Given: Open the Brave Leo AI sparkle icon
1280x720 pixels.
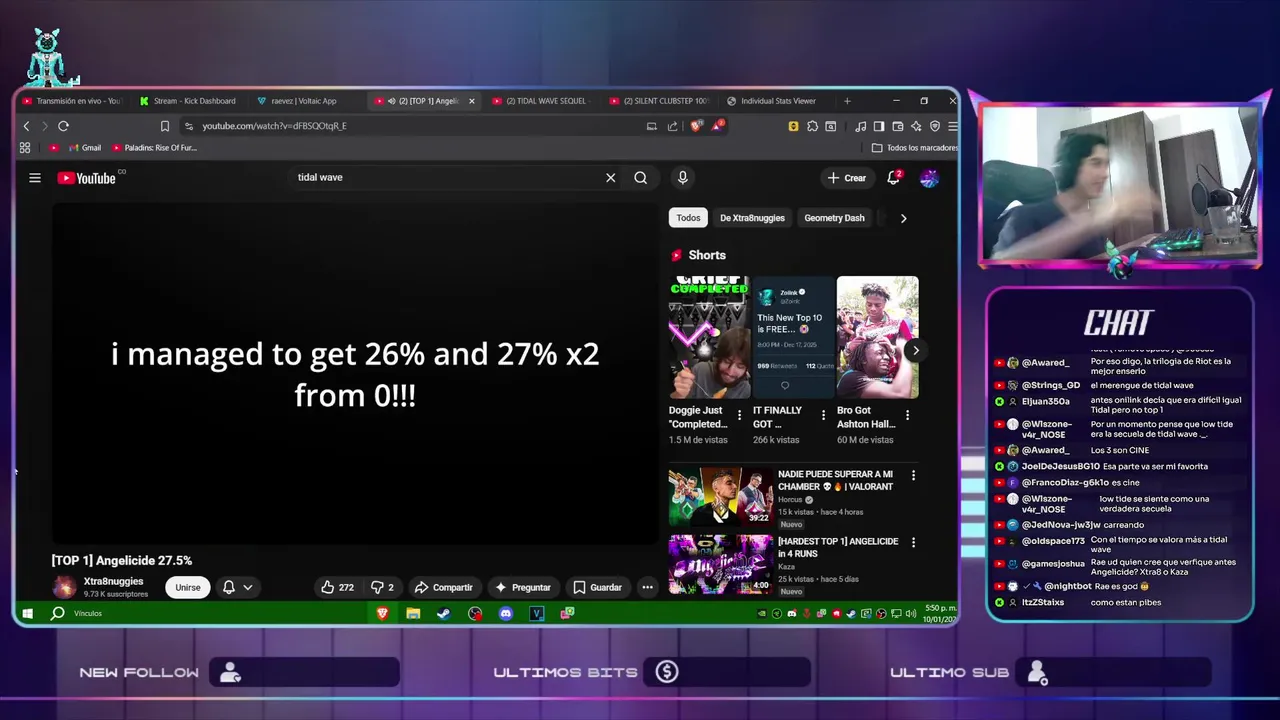Looking at the screenshot, I should 916,126.
